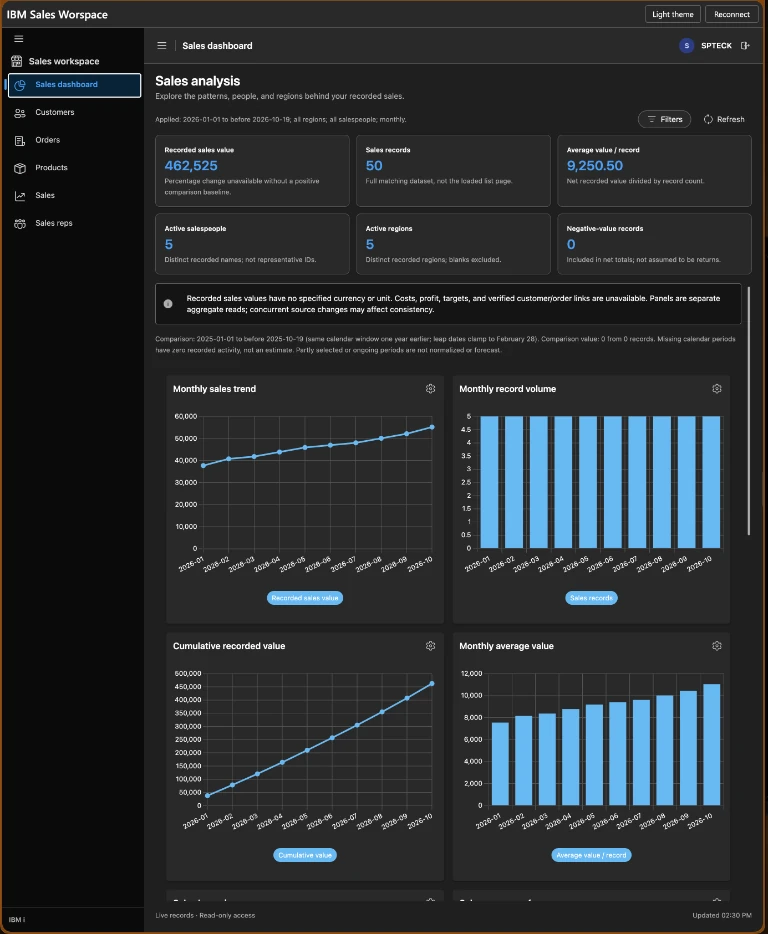
Task: Switch to Light theme
Action: click(x=673, y=14)
